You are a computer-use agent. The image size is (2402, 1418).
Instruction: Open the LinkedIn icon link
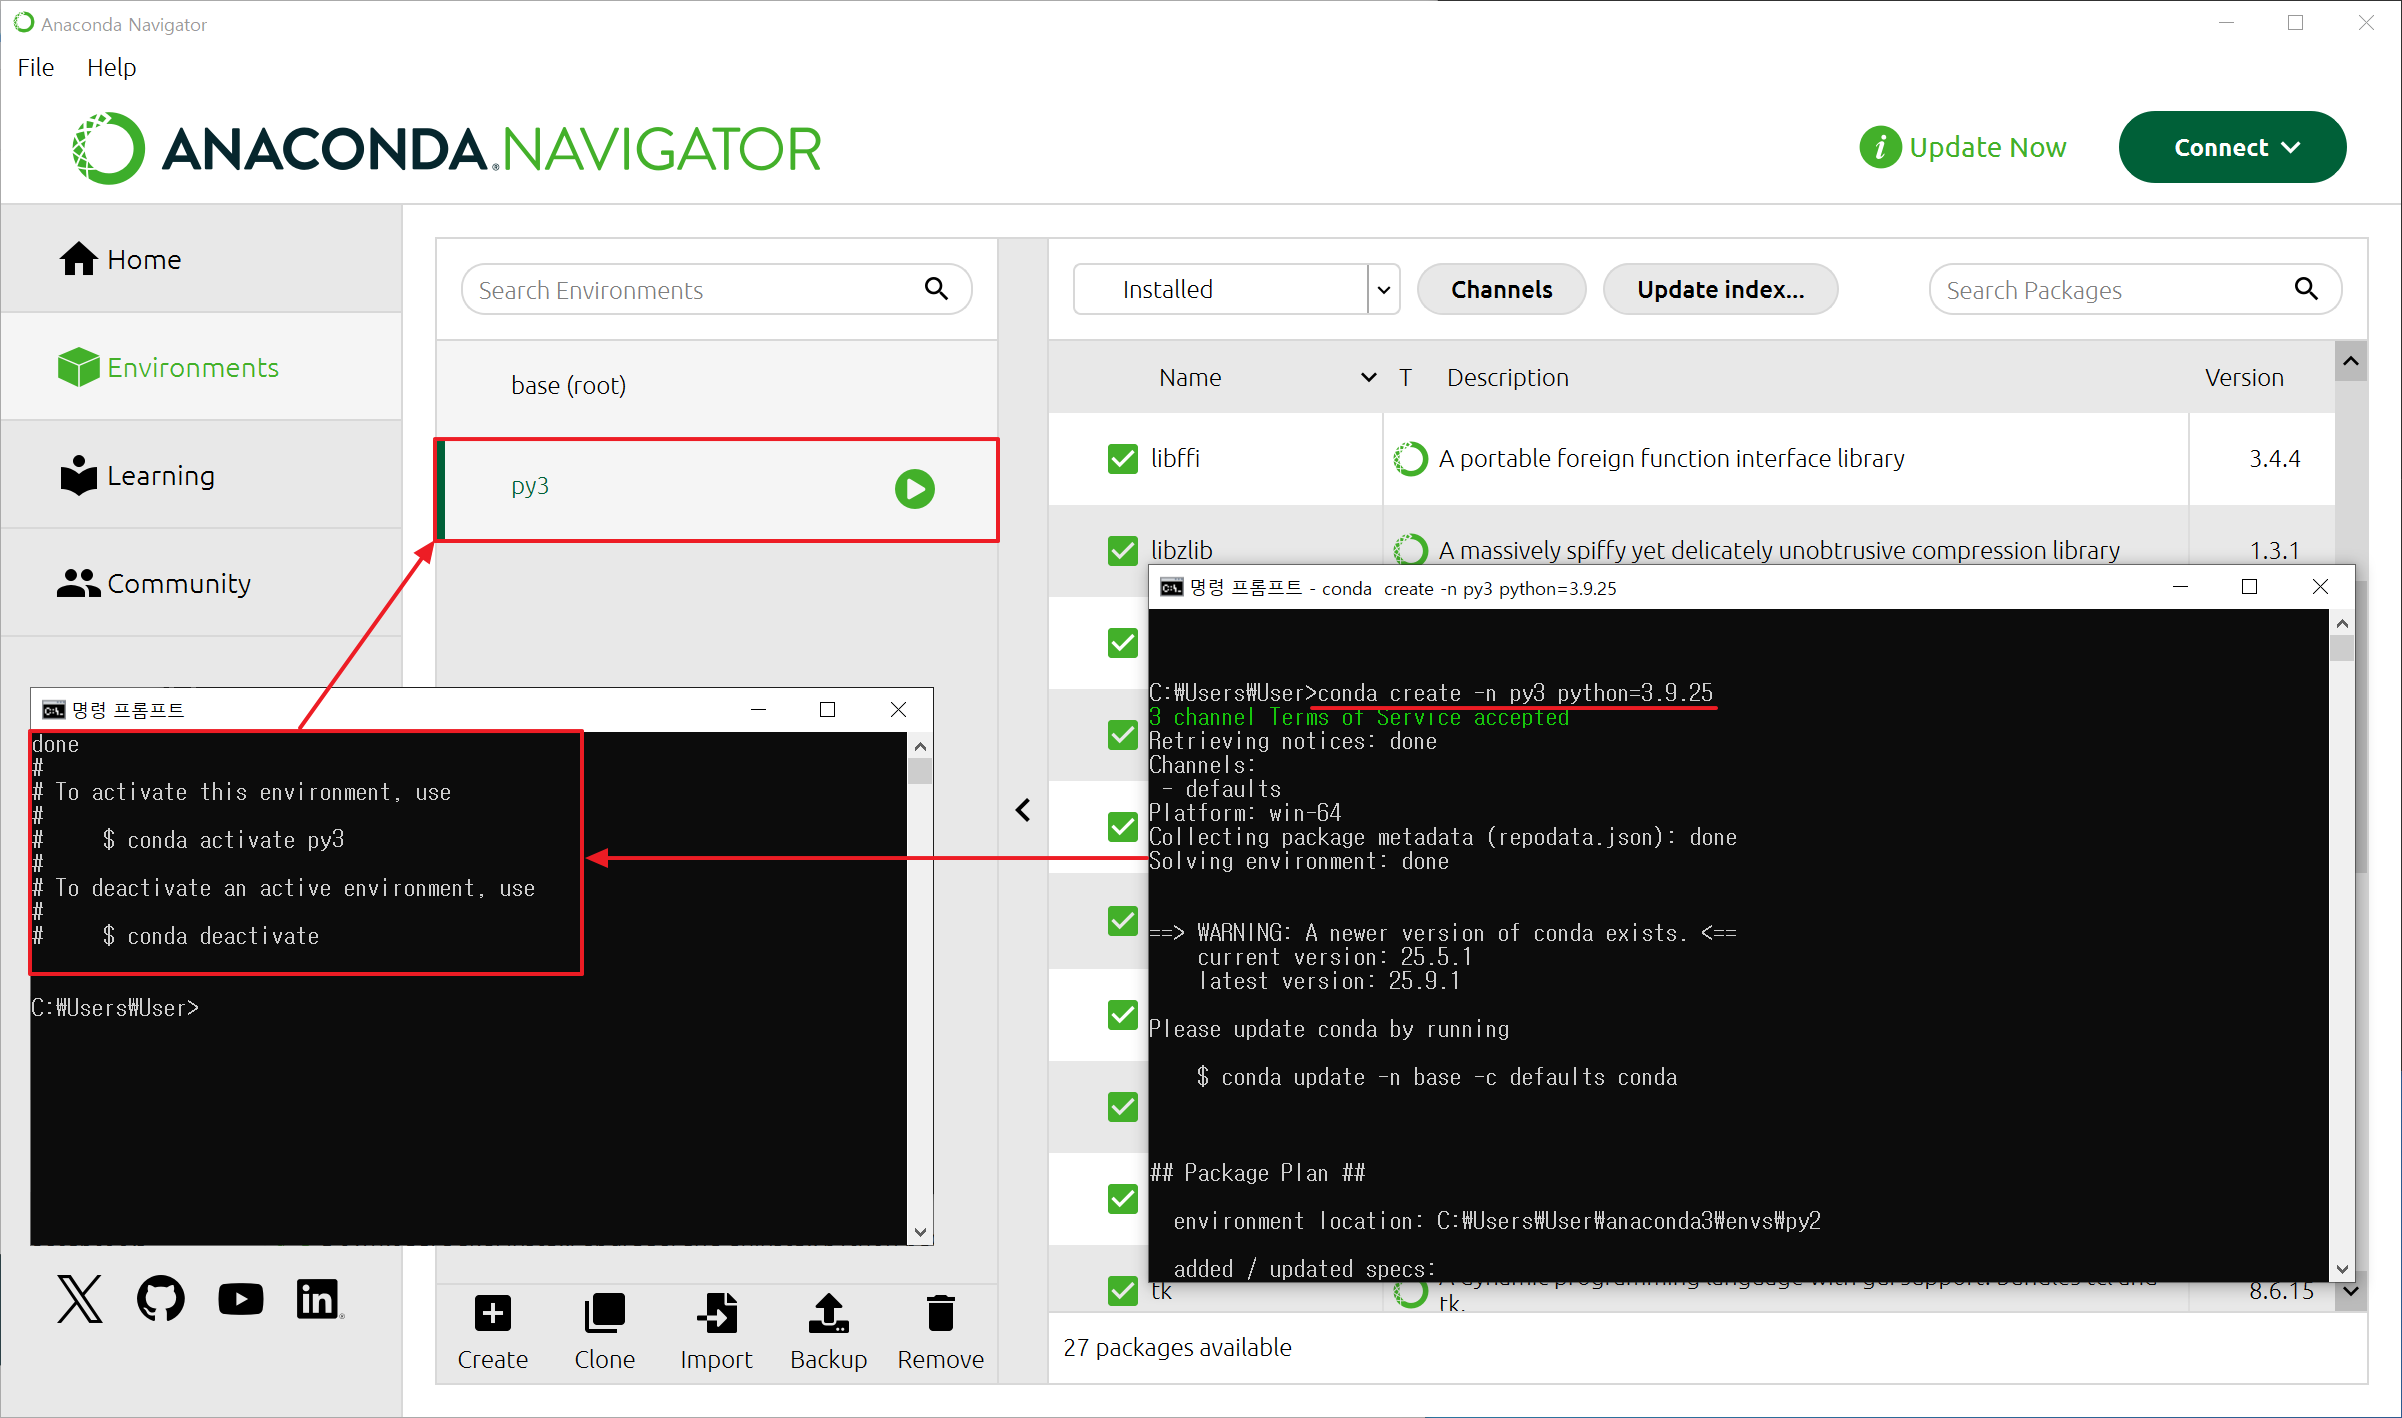coord(318,1299)
